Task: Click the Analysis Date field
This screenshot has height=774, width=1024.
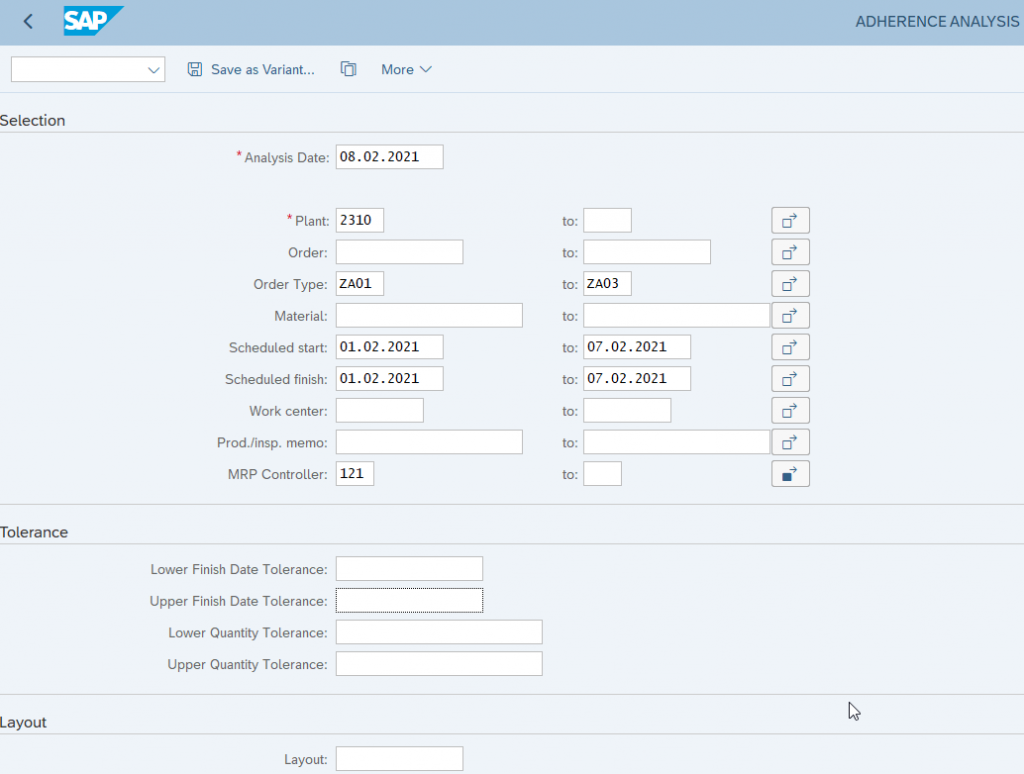Action: 389,157
